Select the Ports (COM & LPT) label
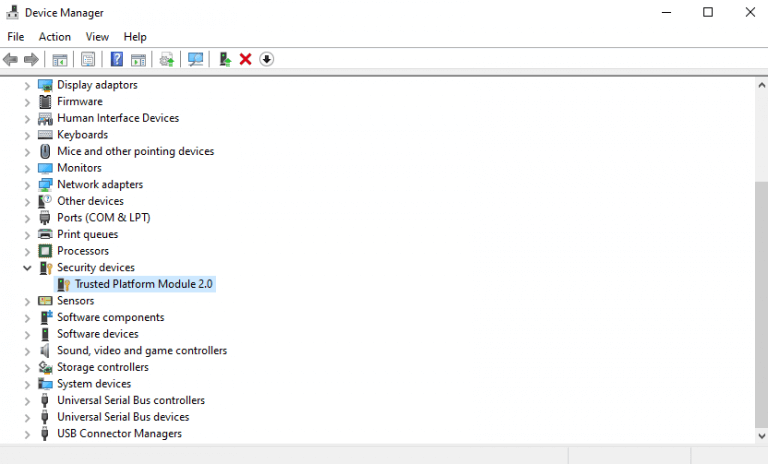This screenshot has width=768, height=464. [x=104, y=218]
